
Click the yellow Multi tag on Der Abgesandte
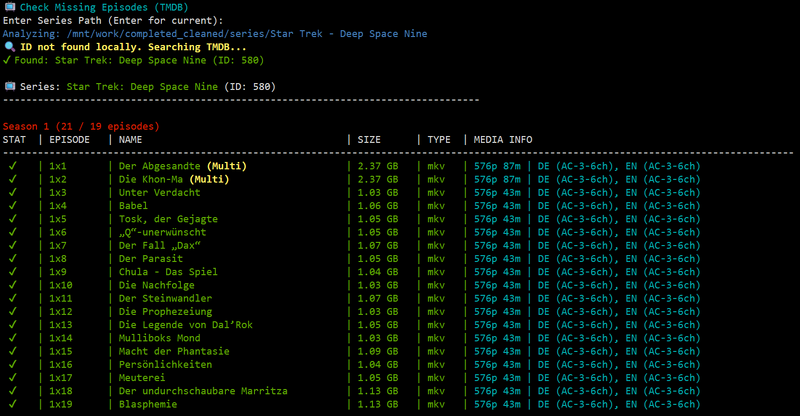coord(226,166)
